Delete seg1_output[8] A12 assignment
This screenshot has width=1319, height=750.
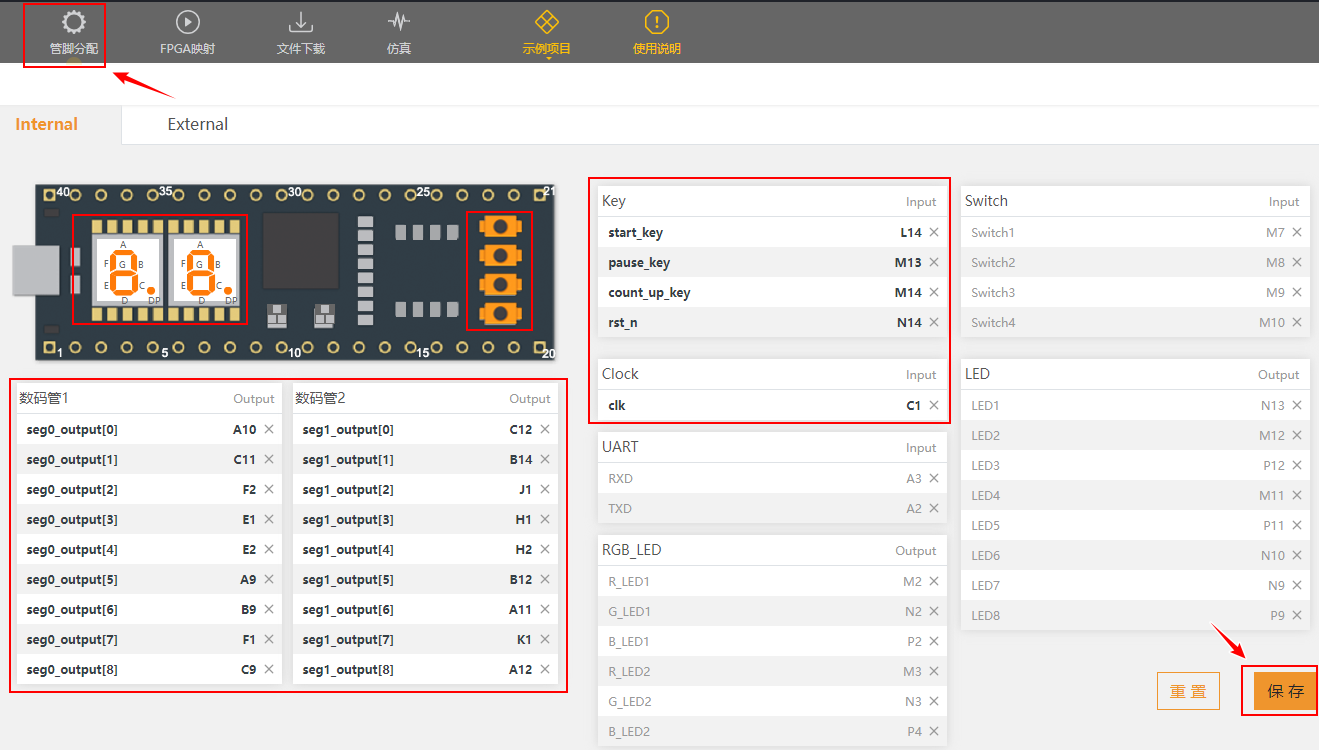(x=545, y=670)
